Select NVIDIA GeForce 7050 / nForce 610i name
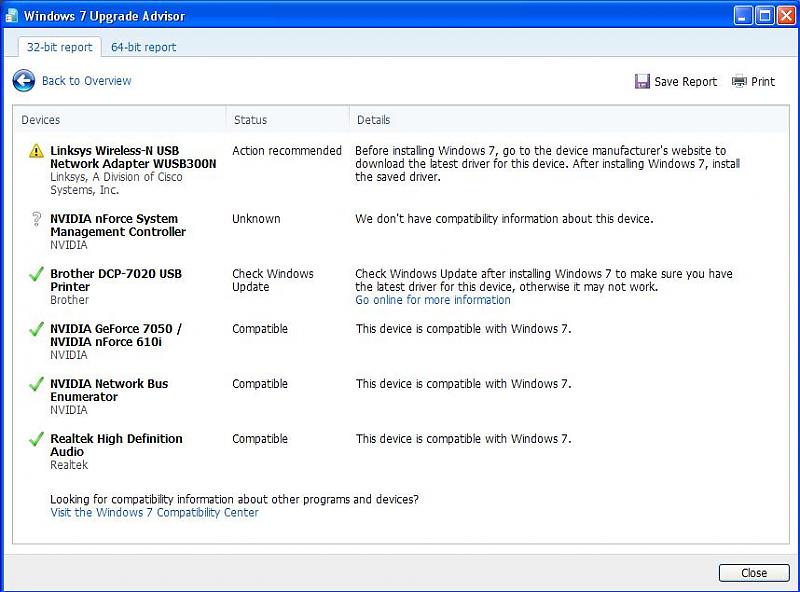This screenshot has height=592, width=800. tap(116, 335)
